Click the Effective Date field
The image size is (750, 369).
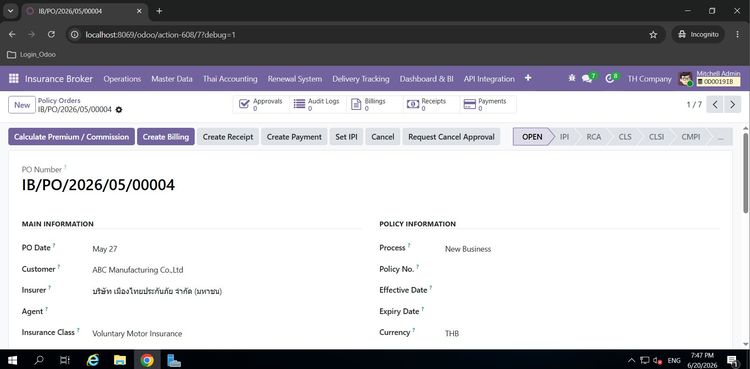[x=581, y=291]
